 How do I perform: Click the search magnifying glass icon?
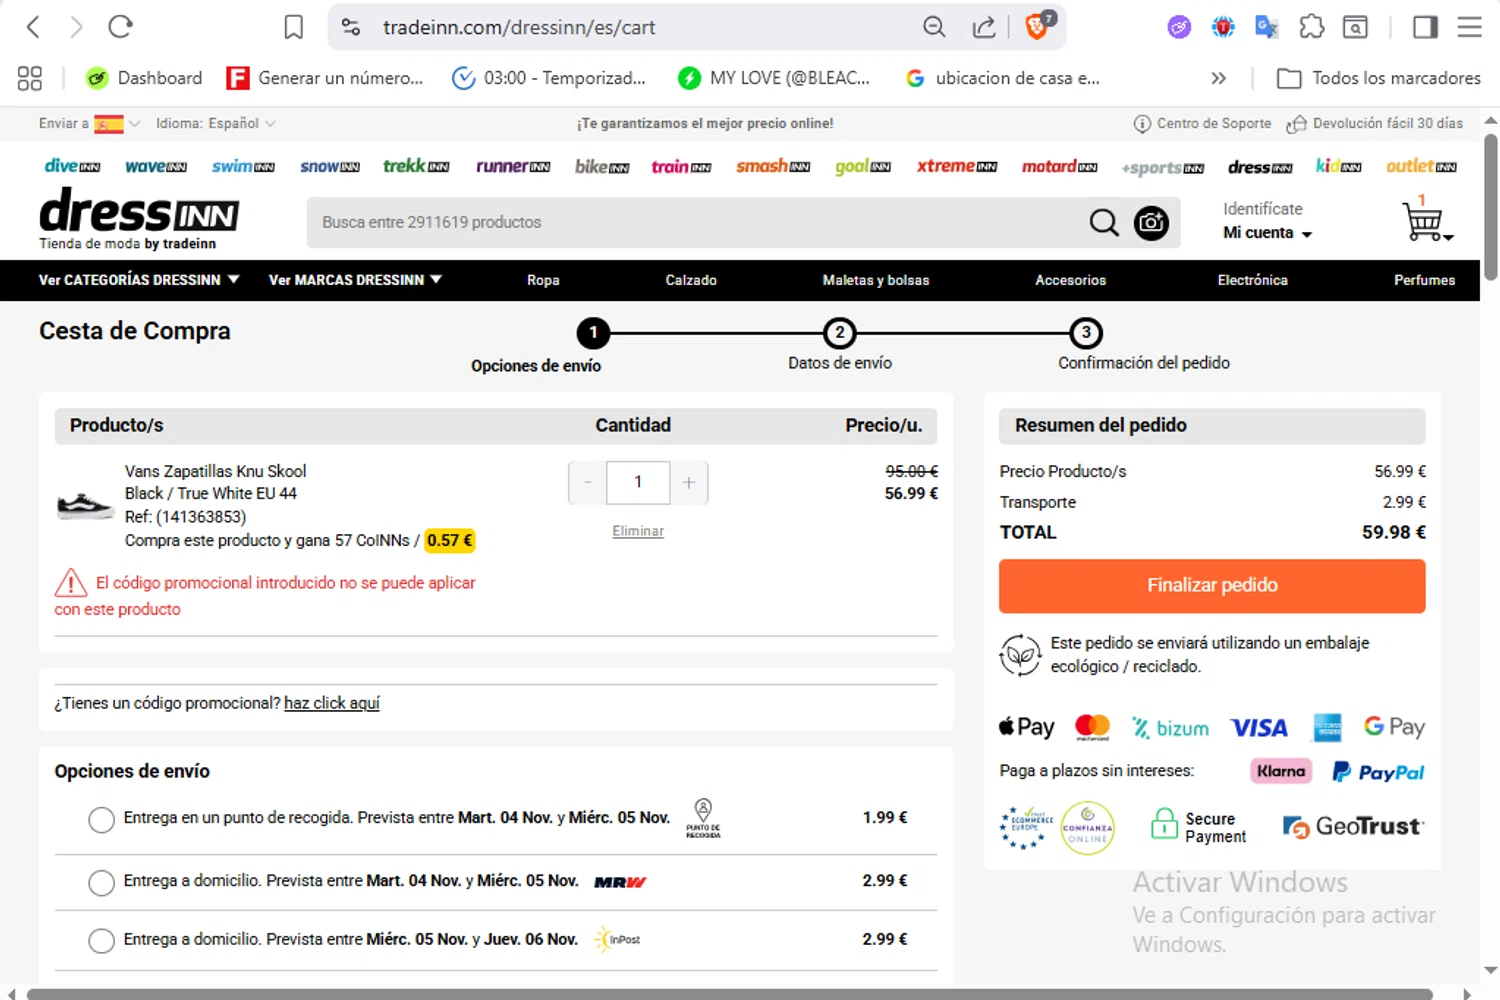tap(1104, 222)
